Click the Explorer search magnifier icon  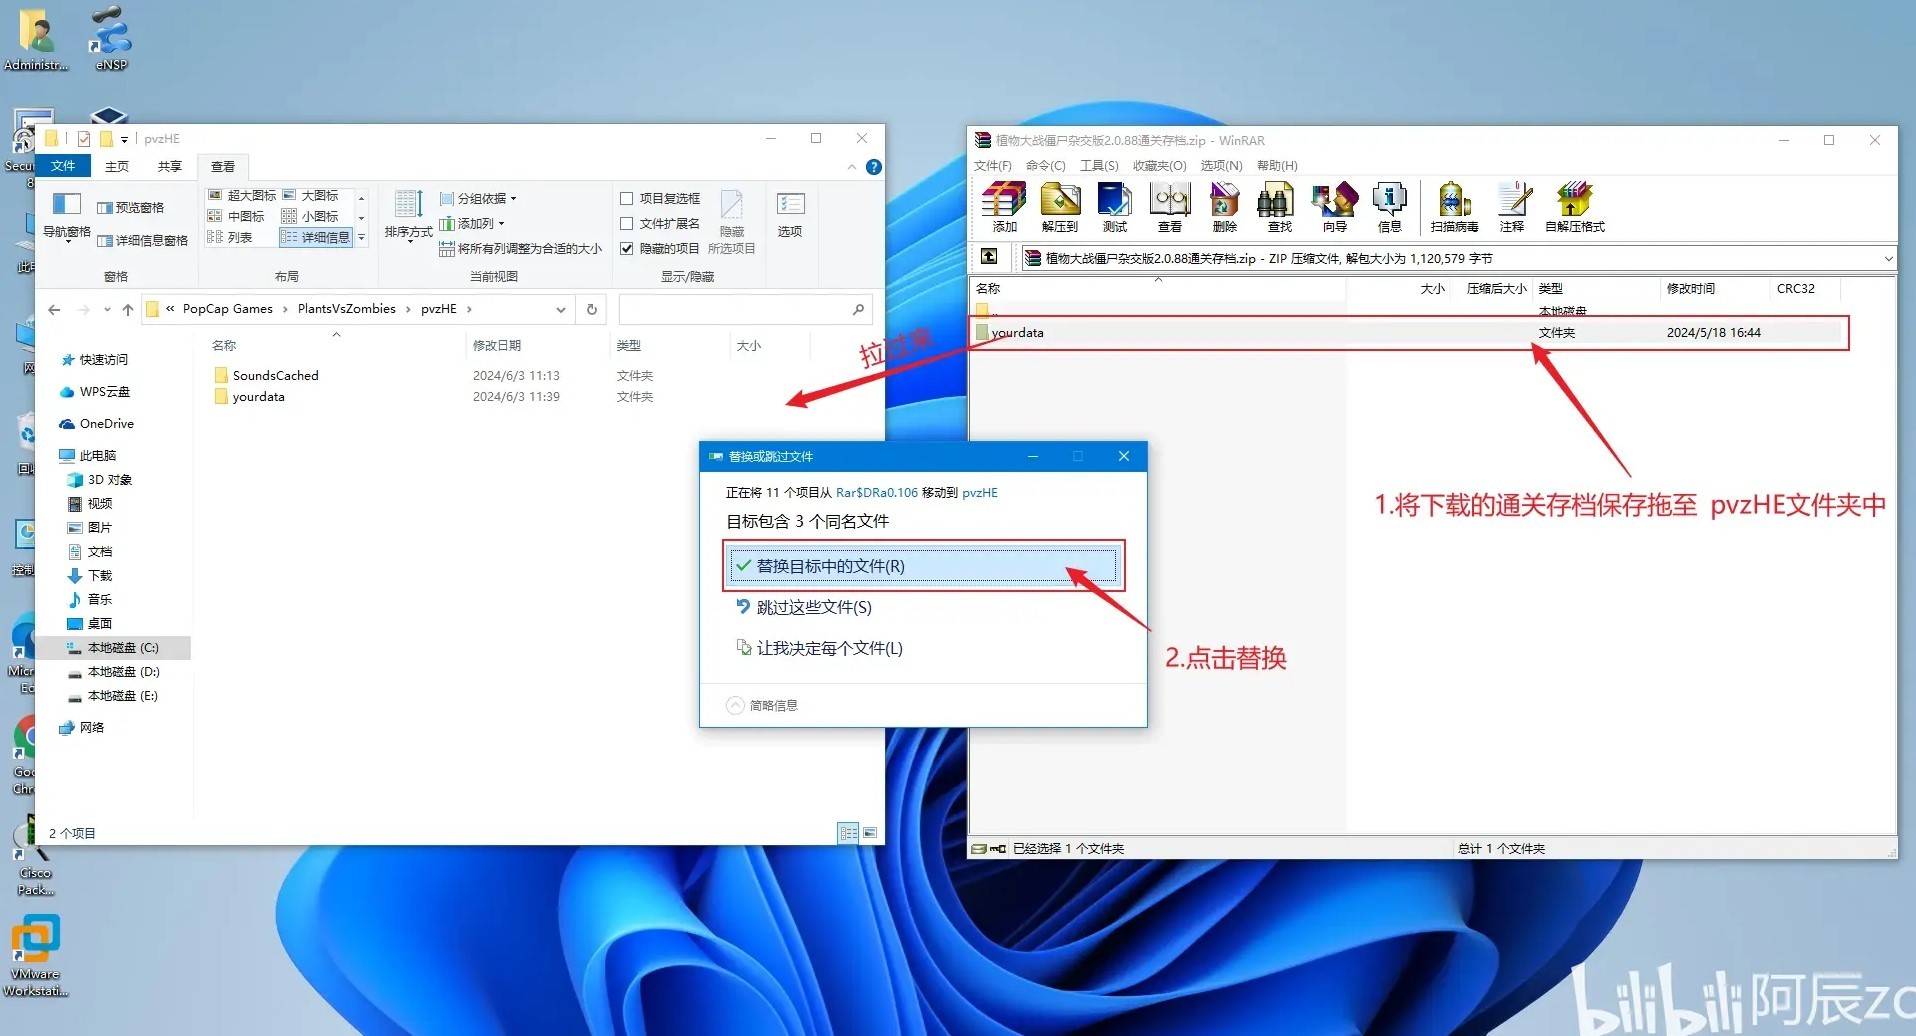point(858,310)
